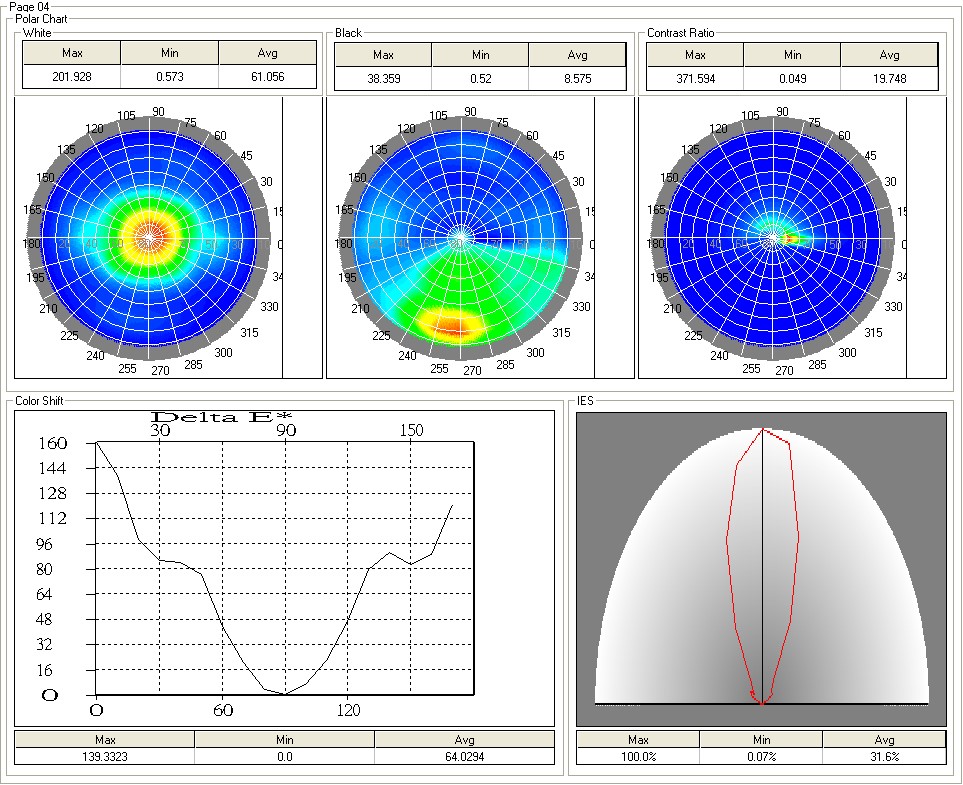Click the Black polar chart

tap(460, 238)
